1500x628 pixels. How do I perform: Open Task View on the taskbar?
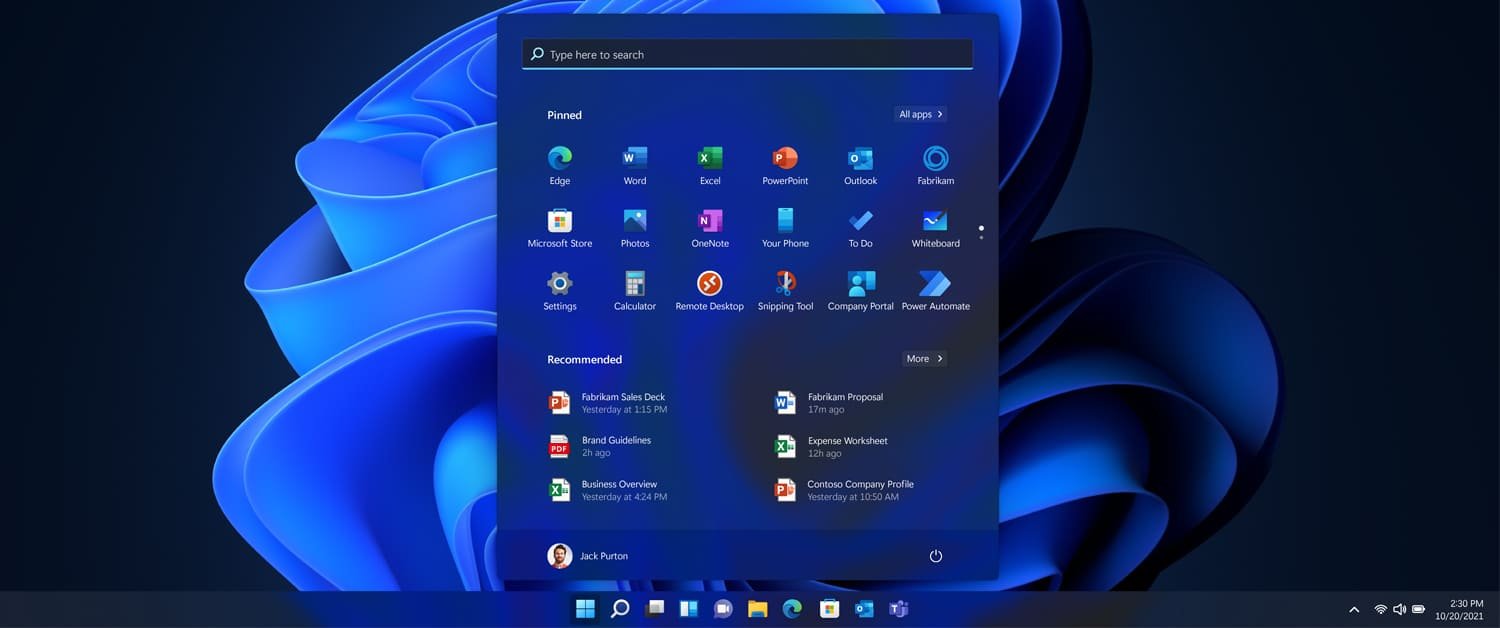click(x=654, y=609)
